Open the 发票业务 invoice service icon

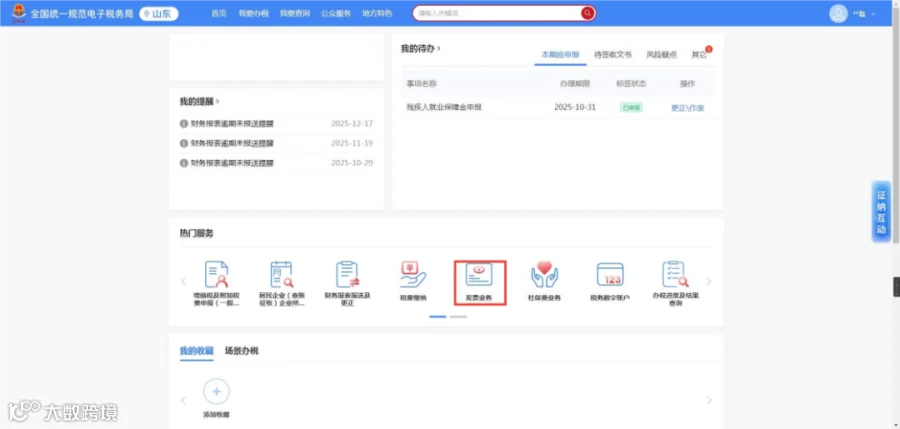[x=479, y=275]
